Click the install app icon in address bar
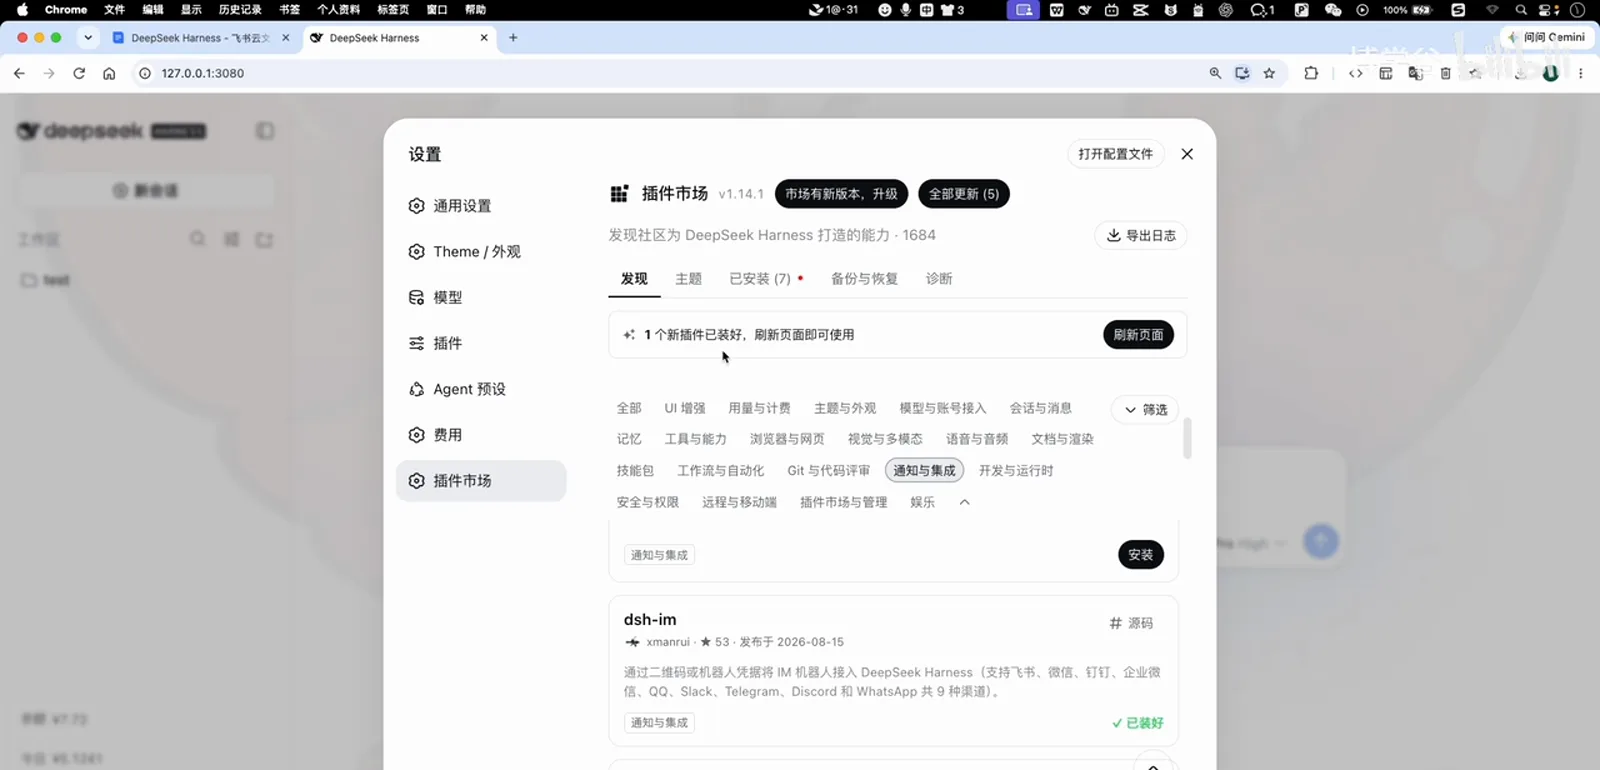The width and height of the screenshot is (1600, 770). tap(1242, 73)
